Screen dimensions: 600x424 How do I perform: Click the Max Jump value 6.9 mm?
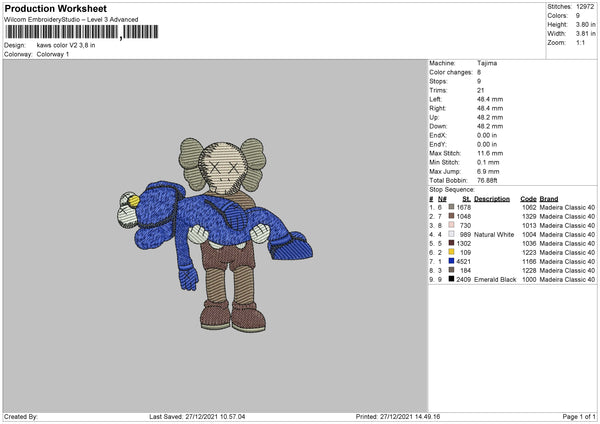[488, 171]
